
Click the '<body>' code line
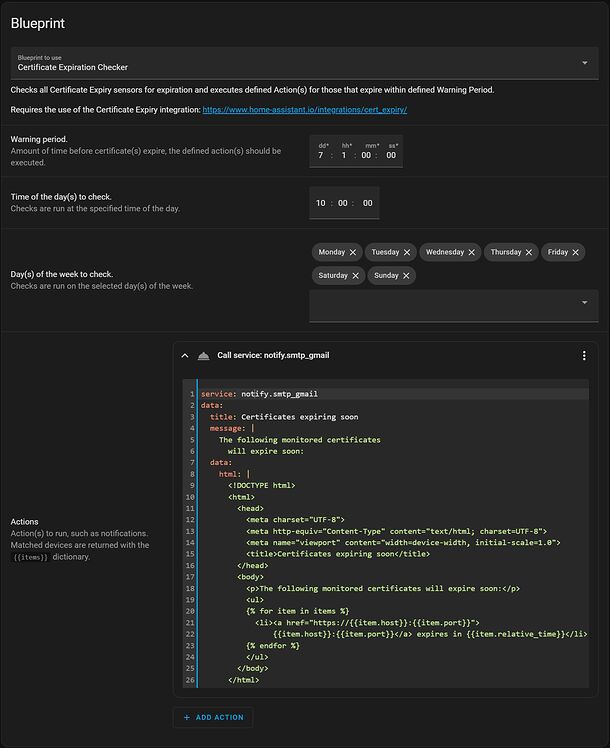[x=250, y=577]
